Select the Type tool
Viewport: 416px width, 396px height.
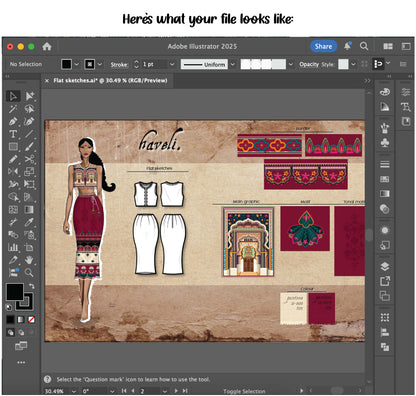(13, 134)
